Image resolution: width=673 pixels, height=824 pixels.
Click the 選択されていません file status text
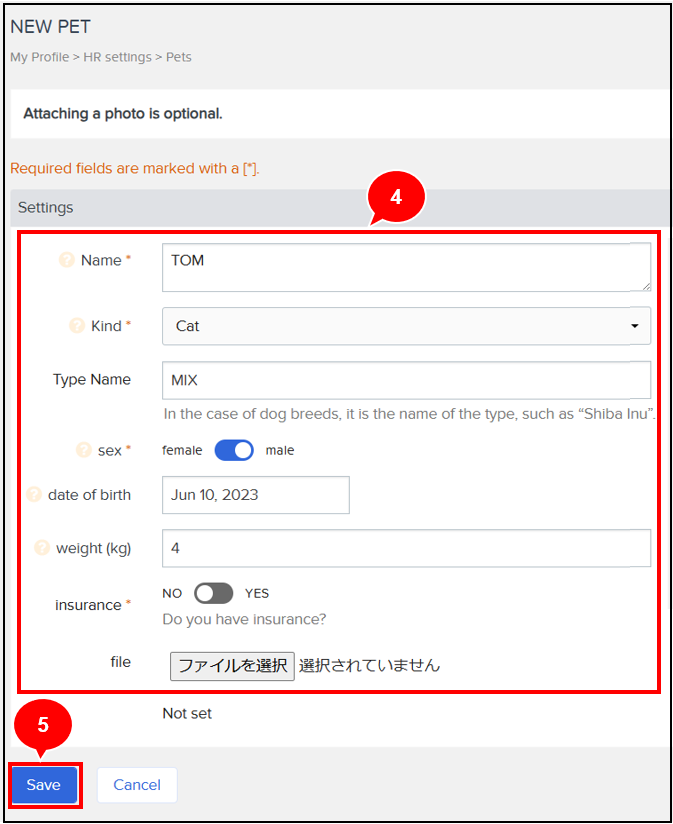click(x=369, y=665)
